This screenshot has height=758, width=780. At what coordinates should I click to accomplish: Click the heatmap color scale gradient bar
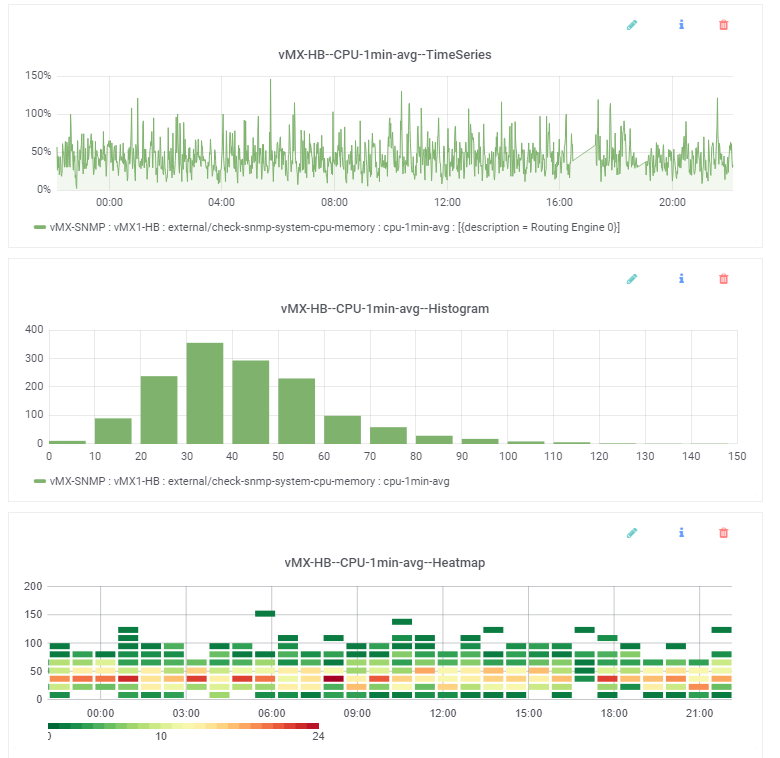pos(184,726)
